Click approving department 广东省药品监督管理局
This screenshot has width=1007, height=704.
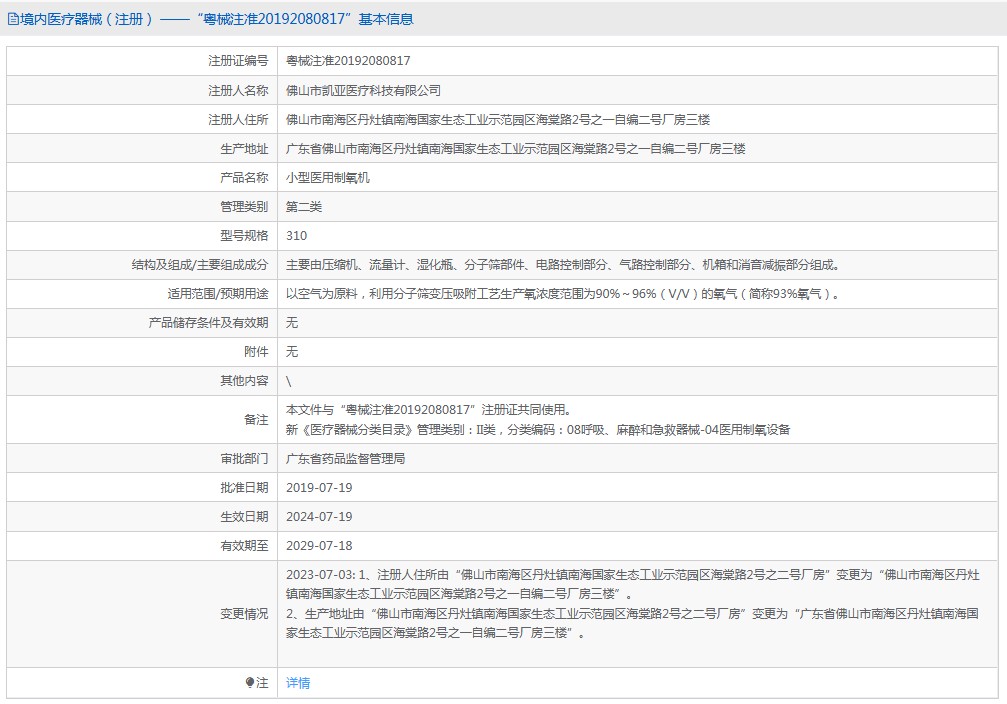click(345, 459)
